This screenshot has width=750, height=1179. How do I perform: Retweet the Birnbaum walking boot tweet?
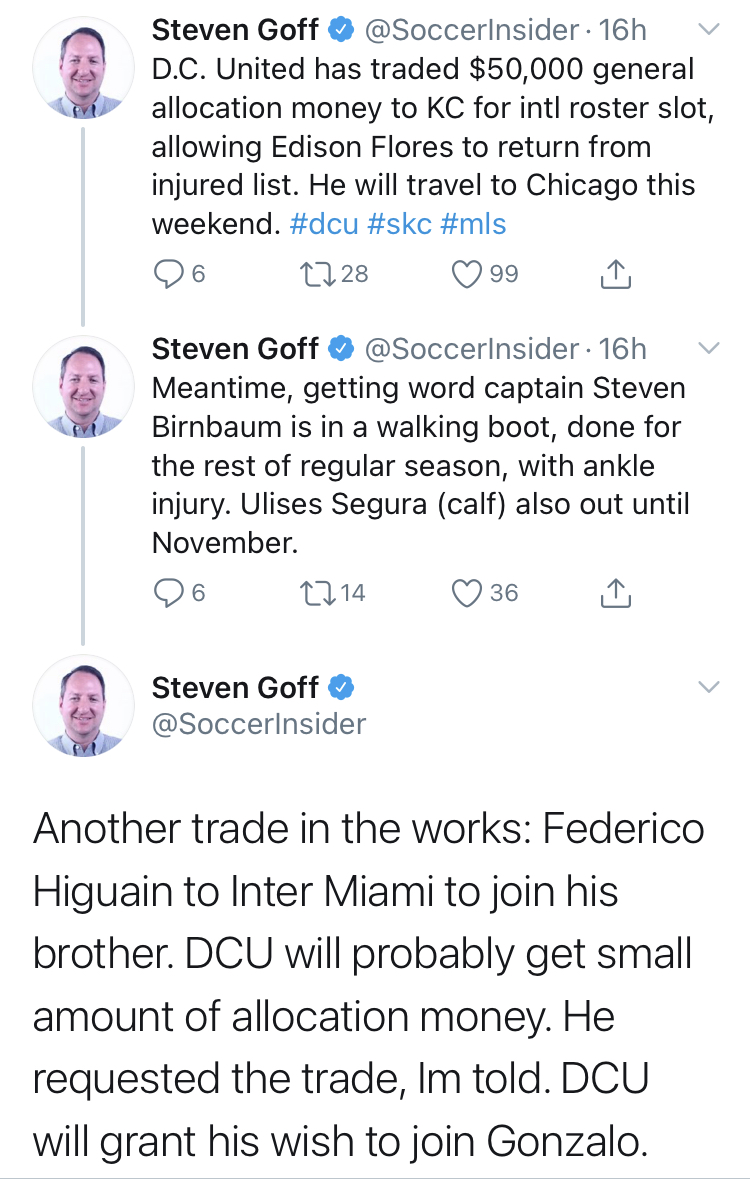pyautogui.click(x=314, y=593)
